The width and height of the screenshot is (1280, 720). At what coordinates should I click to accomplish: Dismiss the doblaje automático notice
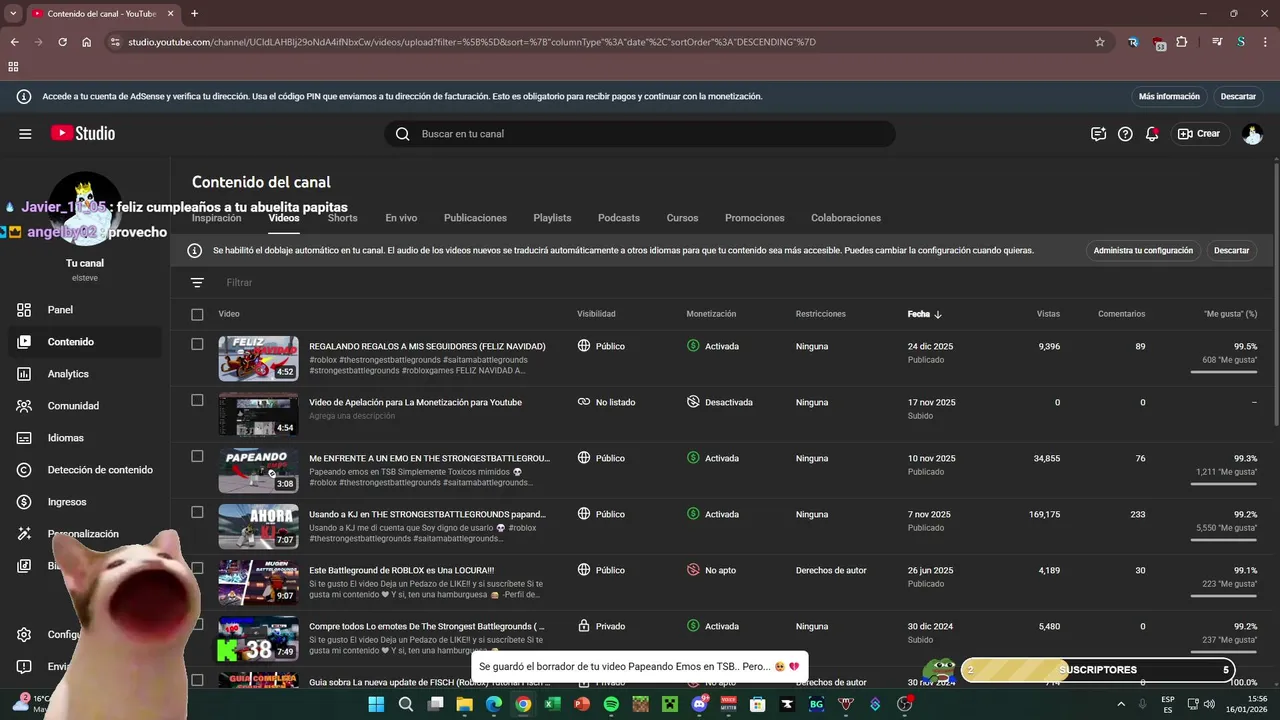[x=1231, y=251]
